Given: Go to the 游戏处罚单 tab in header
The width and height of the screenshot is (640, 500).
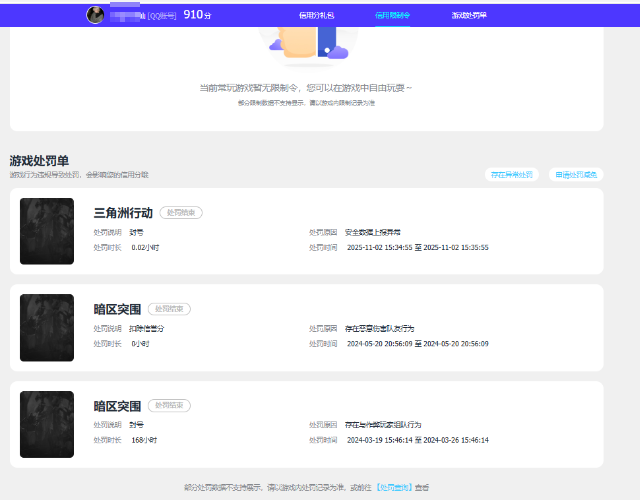Looking at the screenshot, I should pyautogui.click(x=469, y=16).
